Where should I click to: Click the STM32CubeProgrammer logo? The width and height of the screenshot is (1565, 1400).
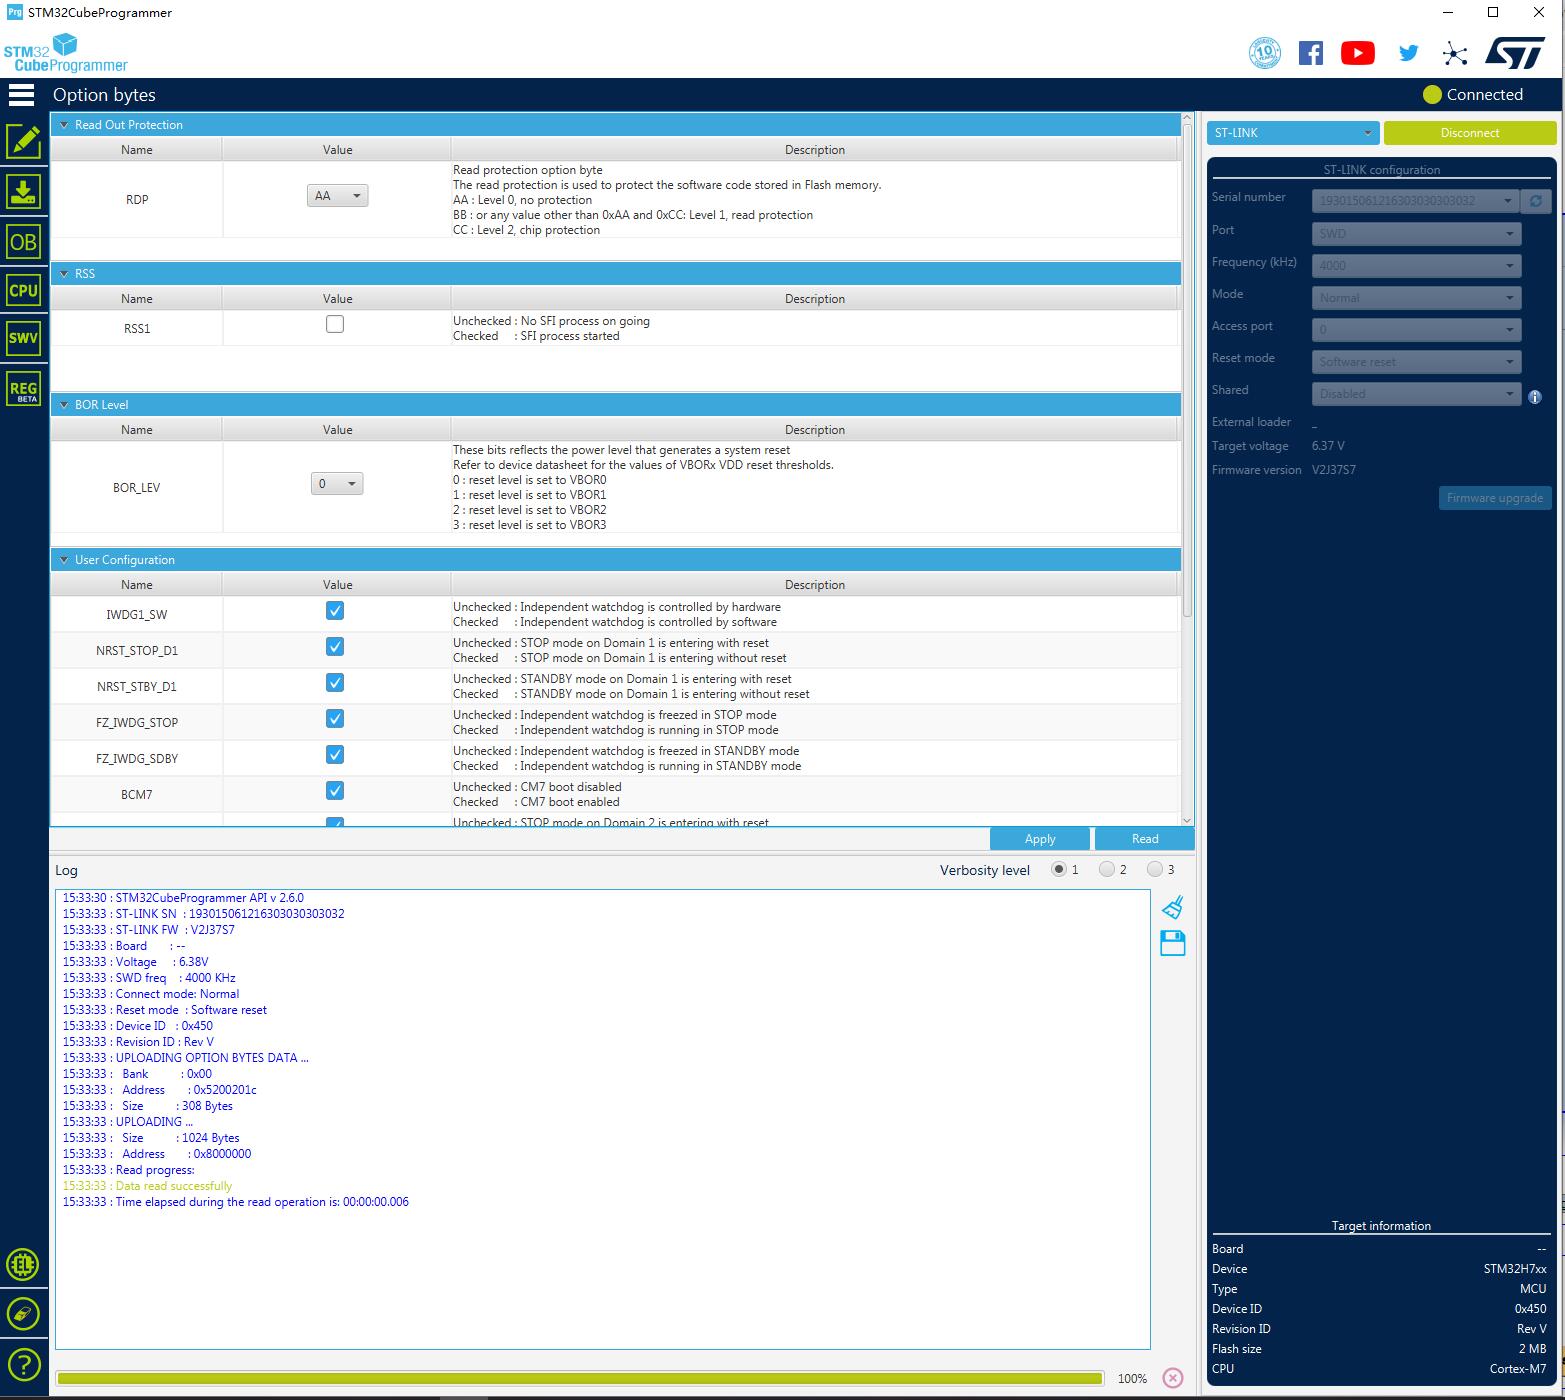66,53
